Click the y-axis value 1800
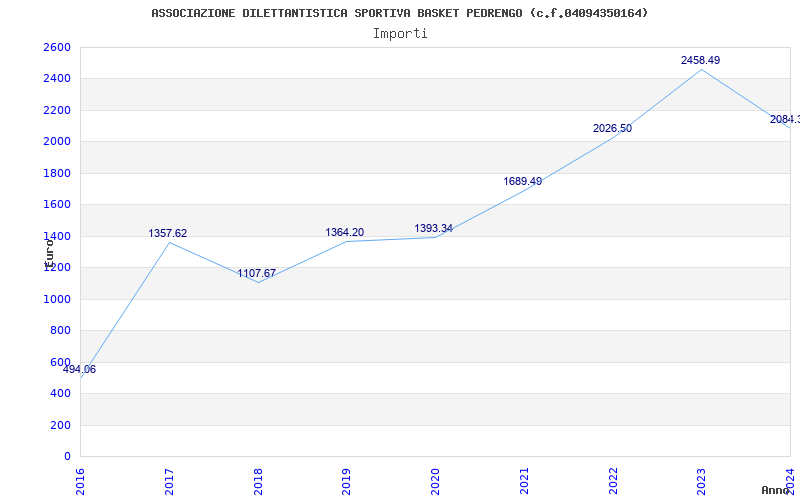Viewport: 800px width, 500px height. pos(57,173)
